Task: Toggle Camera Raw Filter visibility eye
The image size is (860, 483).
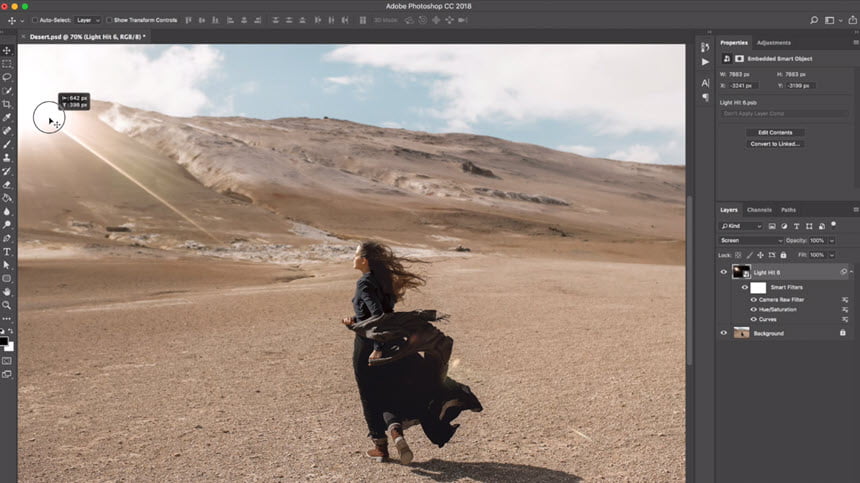Action: 754,300
